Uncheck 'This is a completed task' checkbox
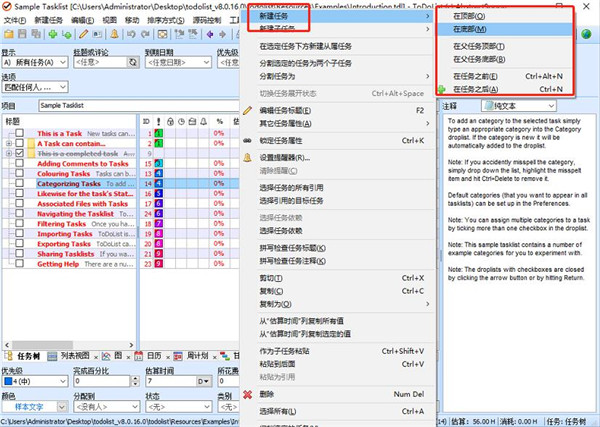Screen dimensions: 600x427 [x=20, y=153]
